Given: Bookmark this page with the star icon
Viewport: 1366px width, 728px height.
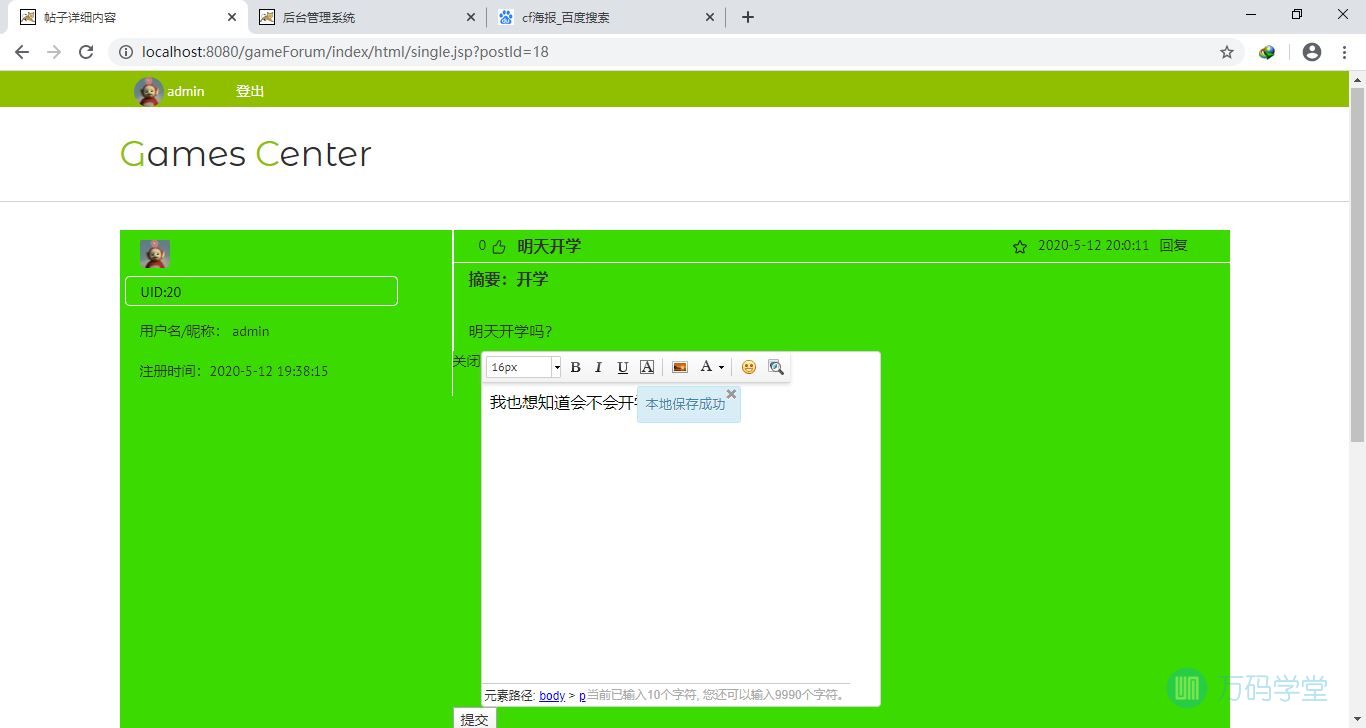Looking at the screenshot, I should click(1226, 52).
